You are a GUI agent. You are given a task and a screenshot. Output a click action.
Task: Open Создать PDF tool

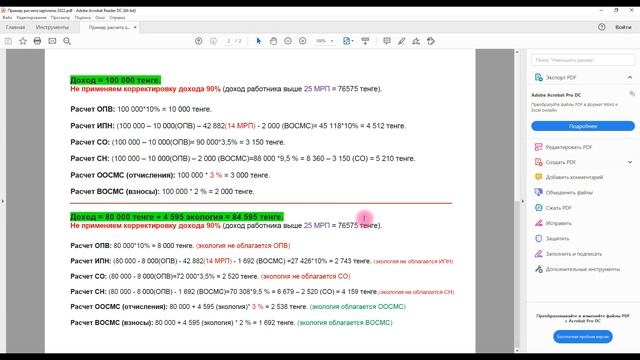tap(555, 162)
